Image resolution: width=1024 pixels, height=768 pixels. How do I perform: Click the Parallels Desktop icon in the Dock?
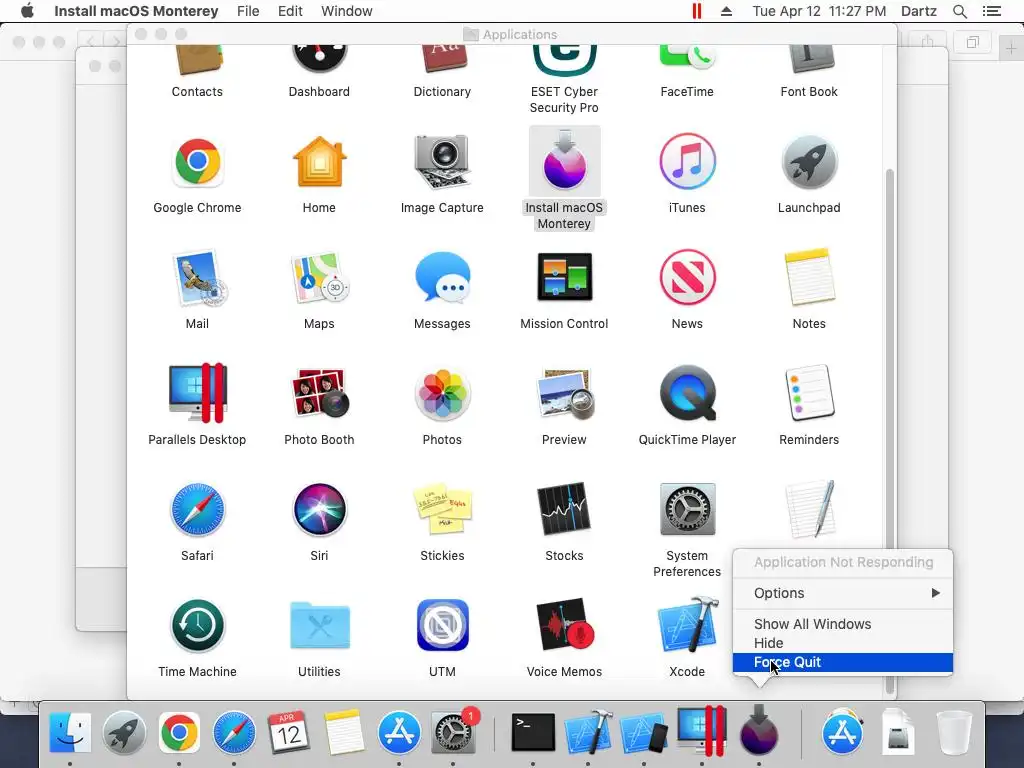click(702, 731)
